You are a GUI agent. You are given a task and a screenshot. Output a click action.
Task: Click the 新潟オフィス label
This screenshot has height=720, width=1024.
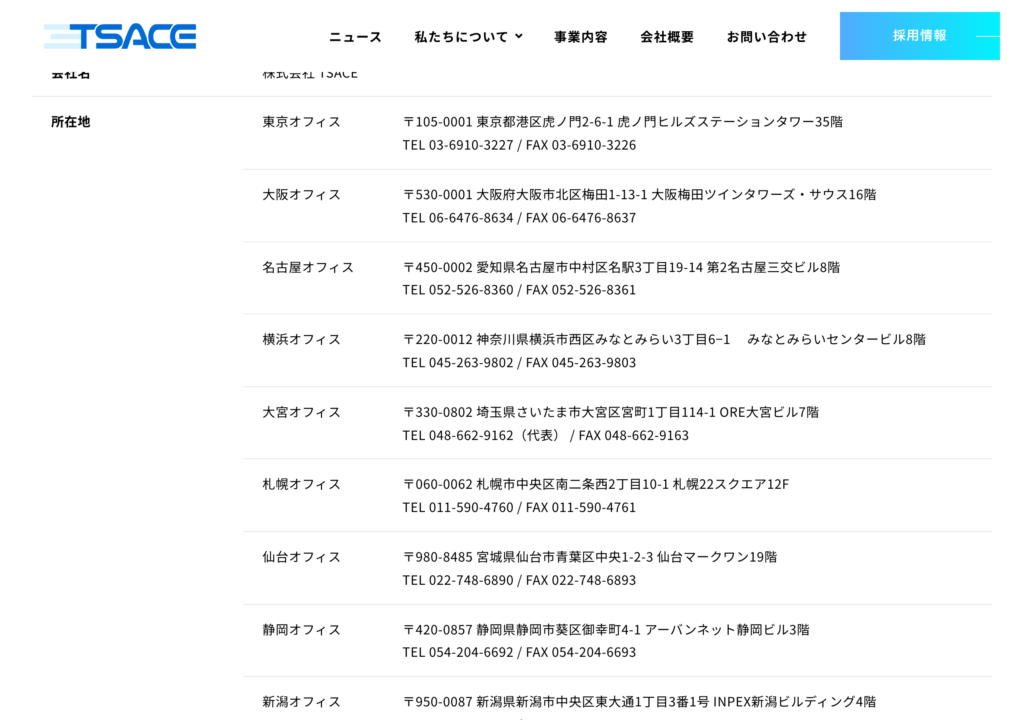(302, 702)
